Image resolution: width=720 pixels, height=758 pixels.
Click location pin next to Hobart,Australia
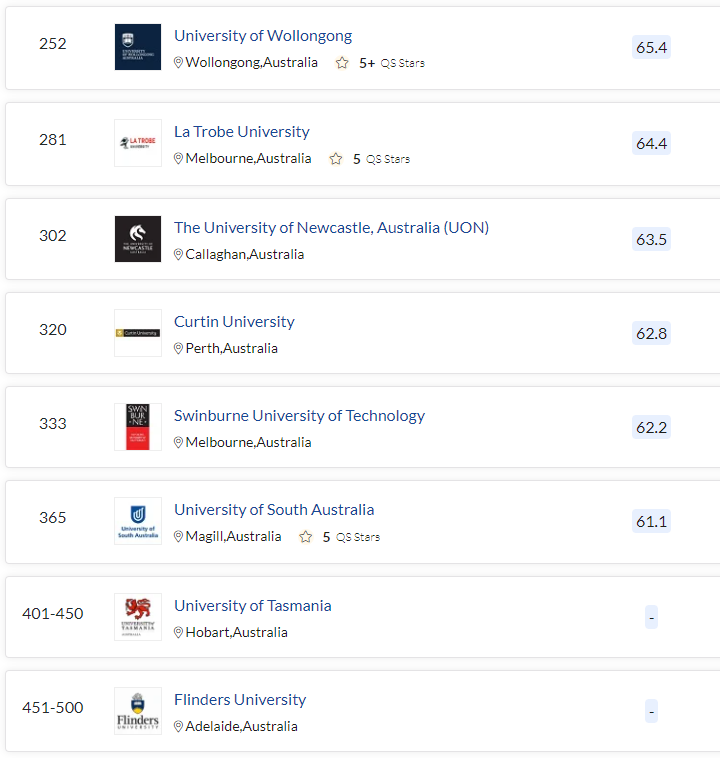point(178,632)
